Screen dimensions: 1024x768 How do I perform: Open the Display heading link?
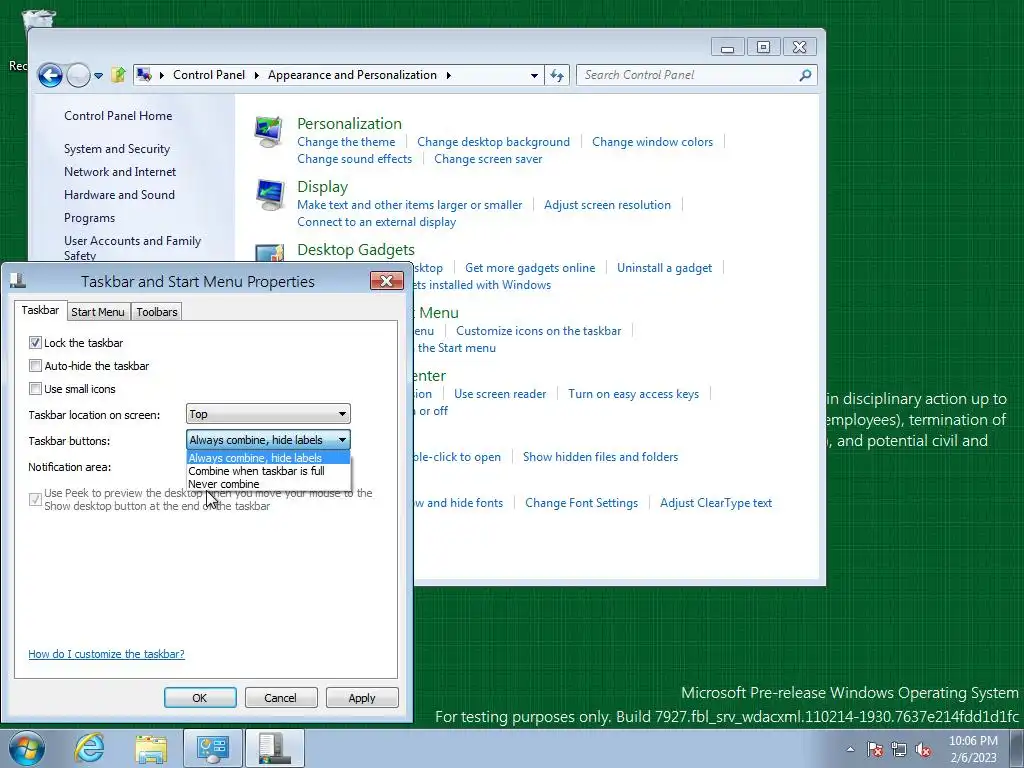tap(323, 187)
